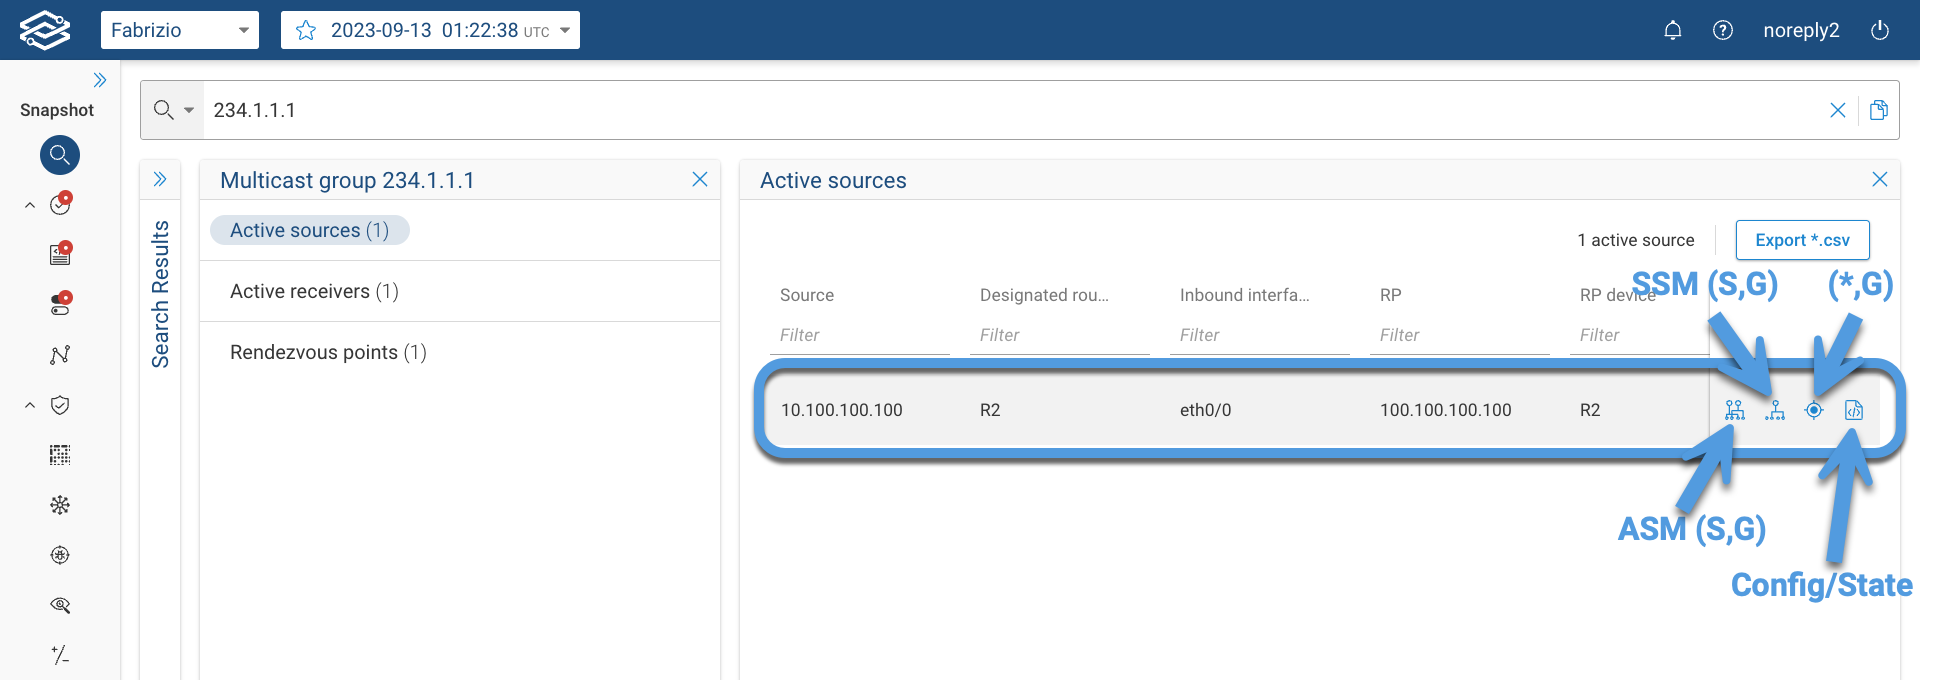Open the Fabrizio network dropdown
Viewport: 1934px width, 680px height.
(x=180, y=30)
